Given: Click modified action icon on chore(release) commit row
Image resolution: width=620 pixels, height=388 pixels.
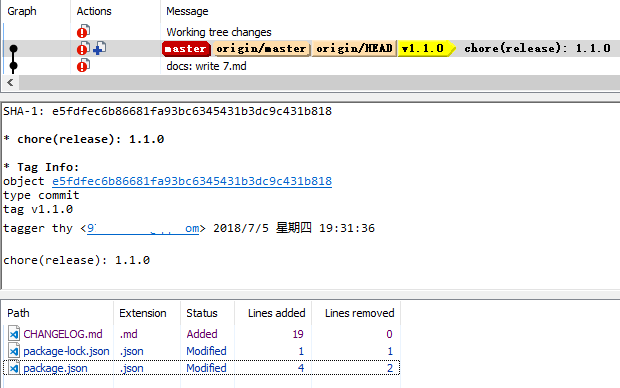Looking at the screenshot, I should pyautogui.click(x=83, y=48).
